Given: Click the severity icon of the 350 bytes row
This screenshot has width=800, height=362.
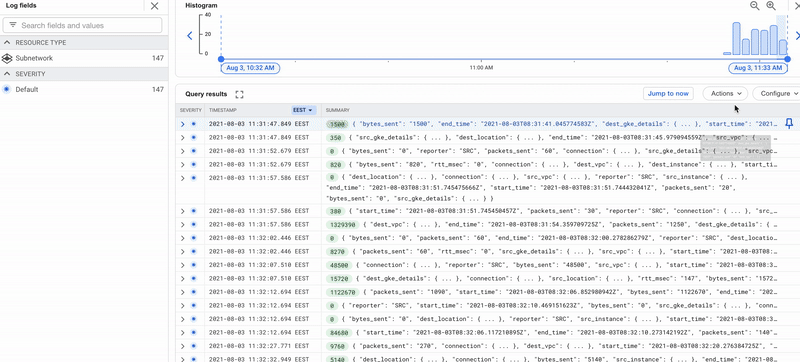Looking at the screenshot, I should (193, 138).
